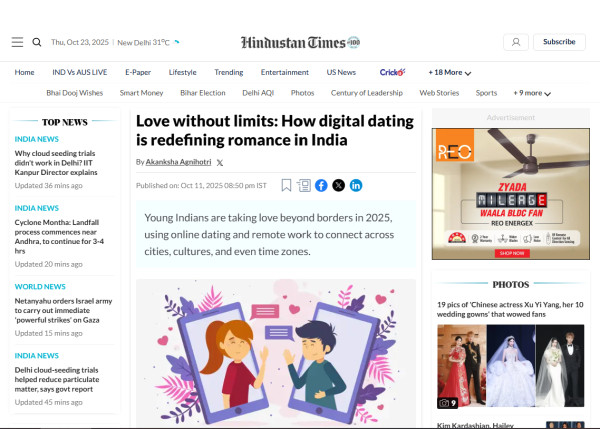600x429 pixels.
Task: Share article on Facebook
Action: [x=321, y=185]
